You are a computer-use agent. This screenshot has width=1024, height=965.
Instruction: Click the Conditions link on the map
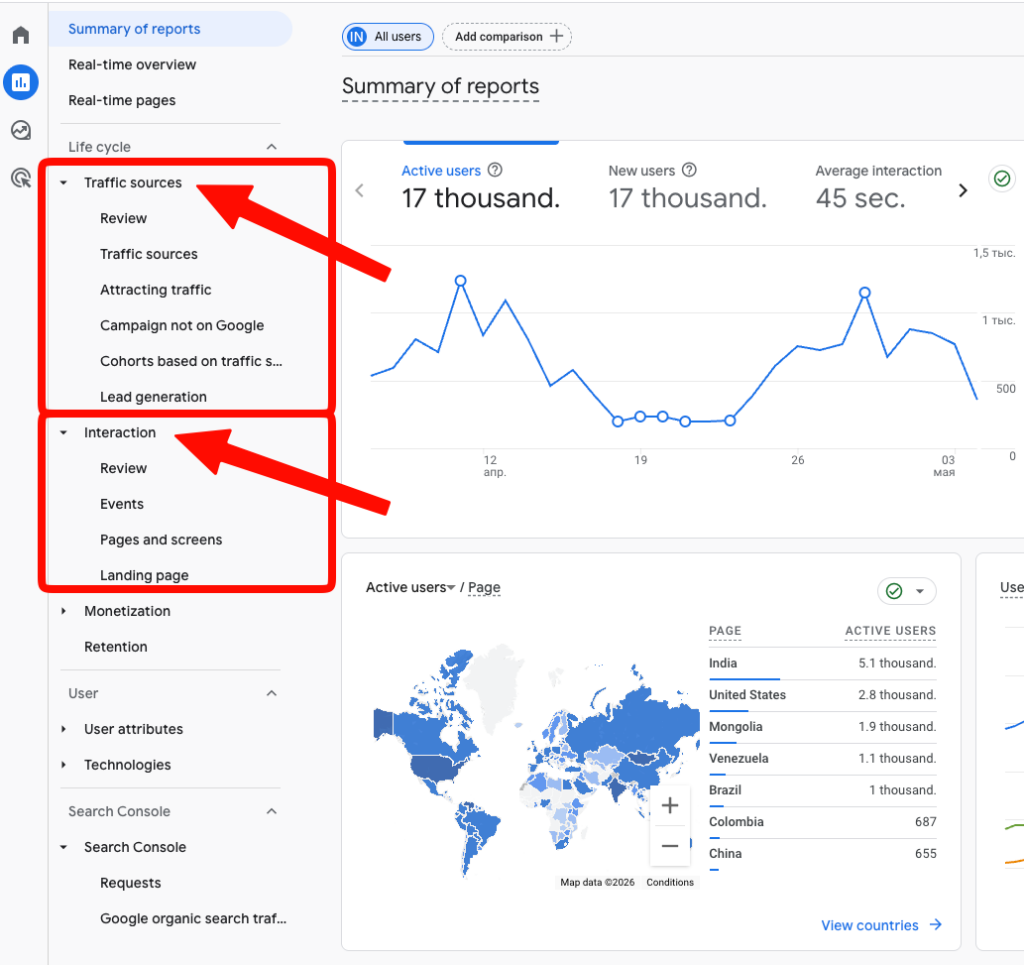point(670,882)
